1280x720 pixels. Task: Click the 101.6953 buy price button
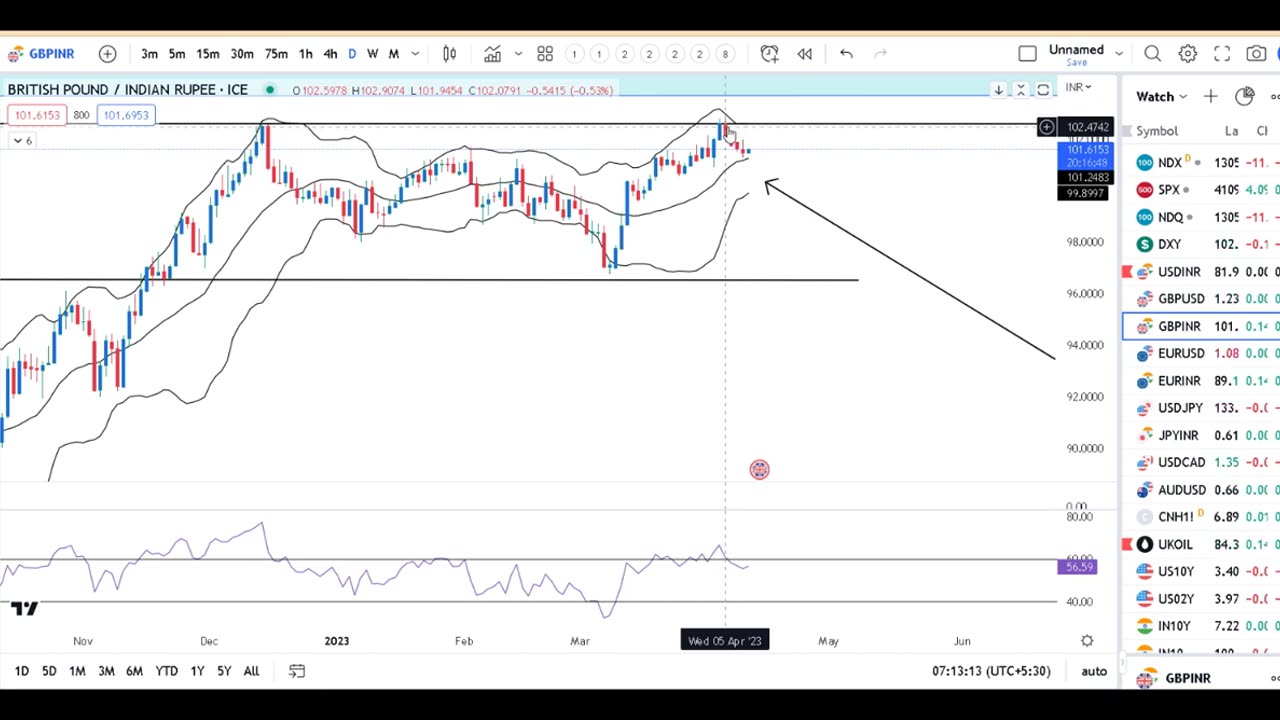(126, 115)
